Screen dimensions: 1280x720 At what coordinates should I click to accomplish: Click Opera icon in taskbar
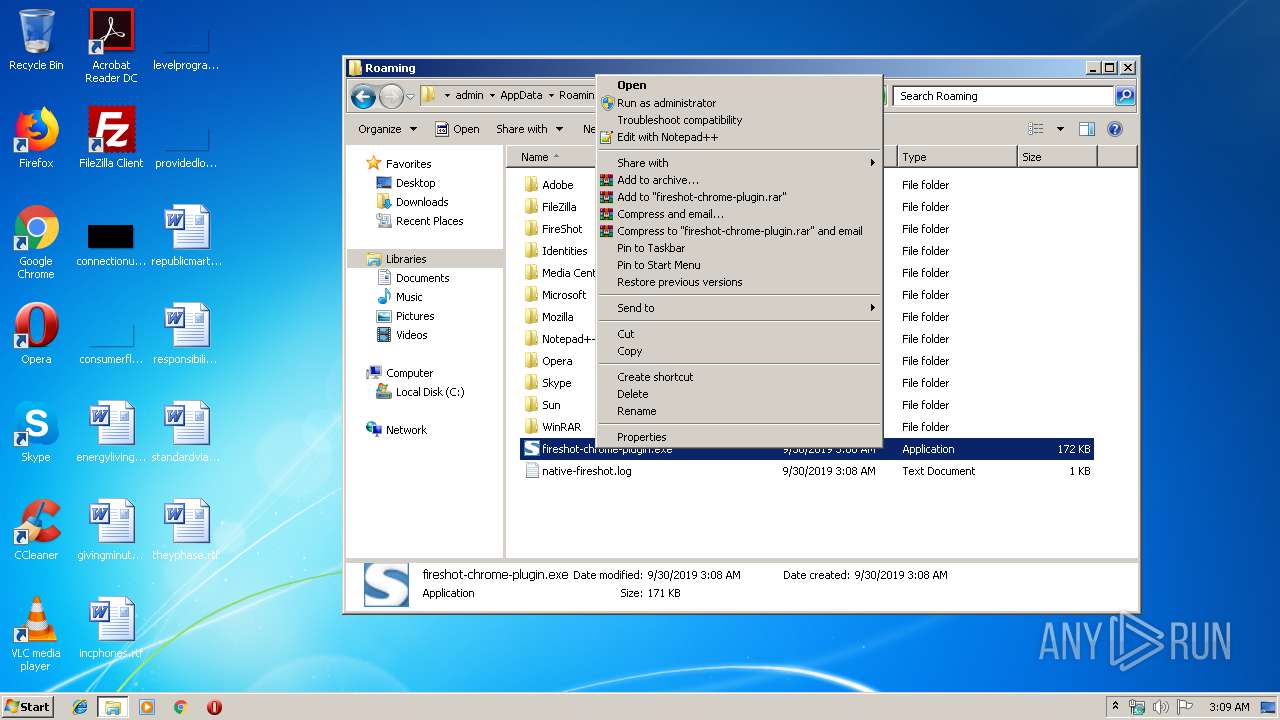point(214,707)
